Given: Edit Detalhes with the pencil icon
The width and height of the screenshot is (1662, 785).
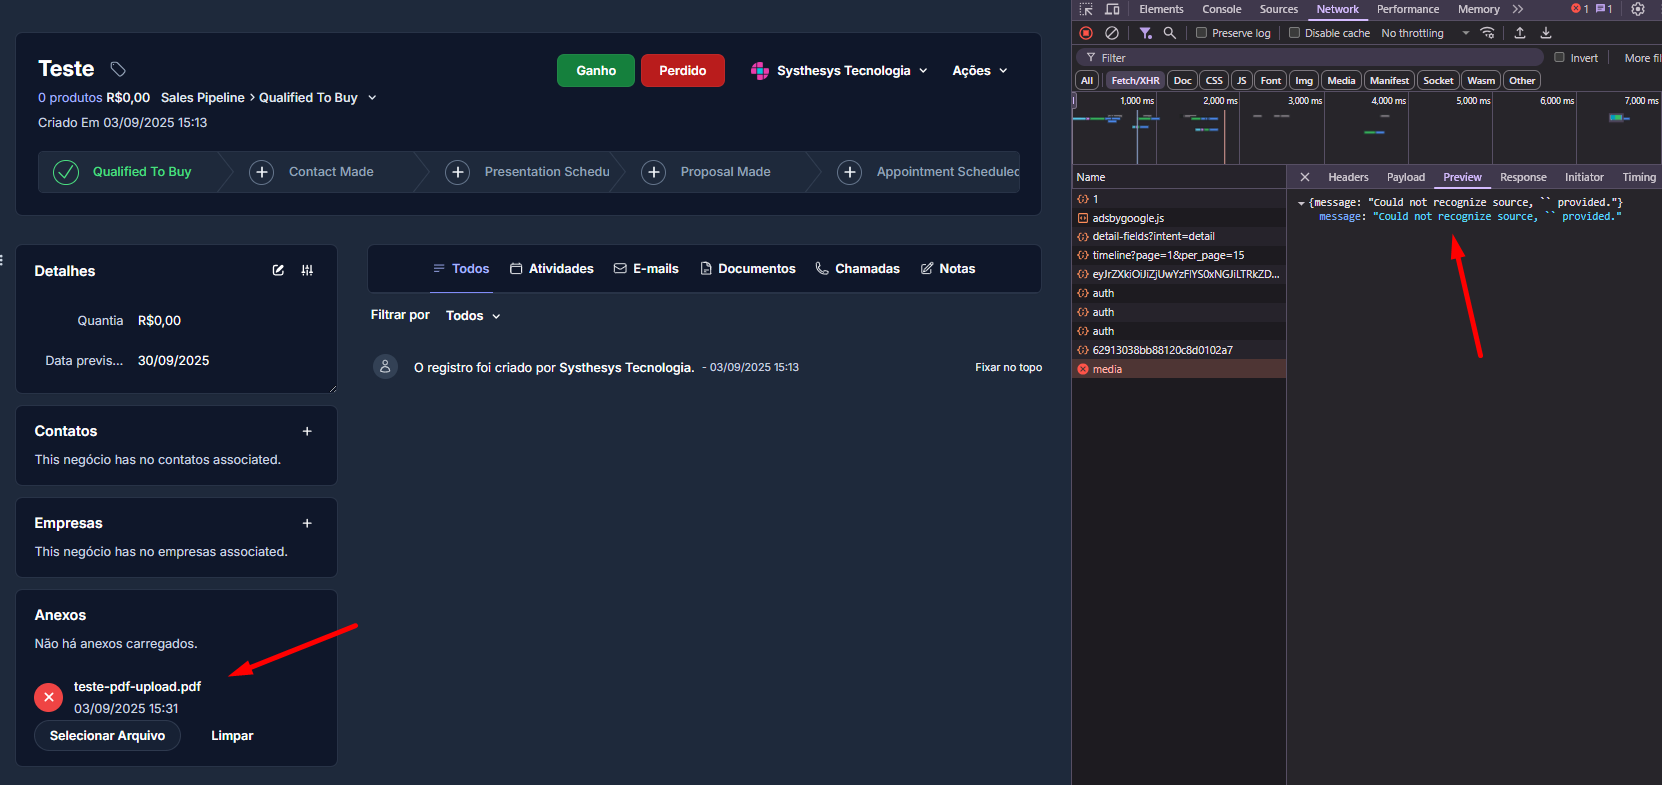Looking at the screenshot, I should click(278, 270).
